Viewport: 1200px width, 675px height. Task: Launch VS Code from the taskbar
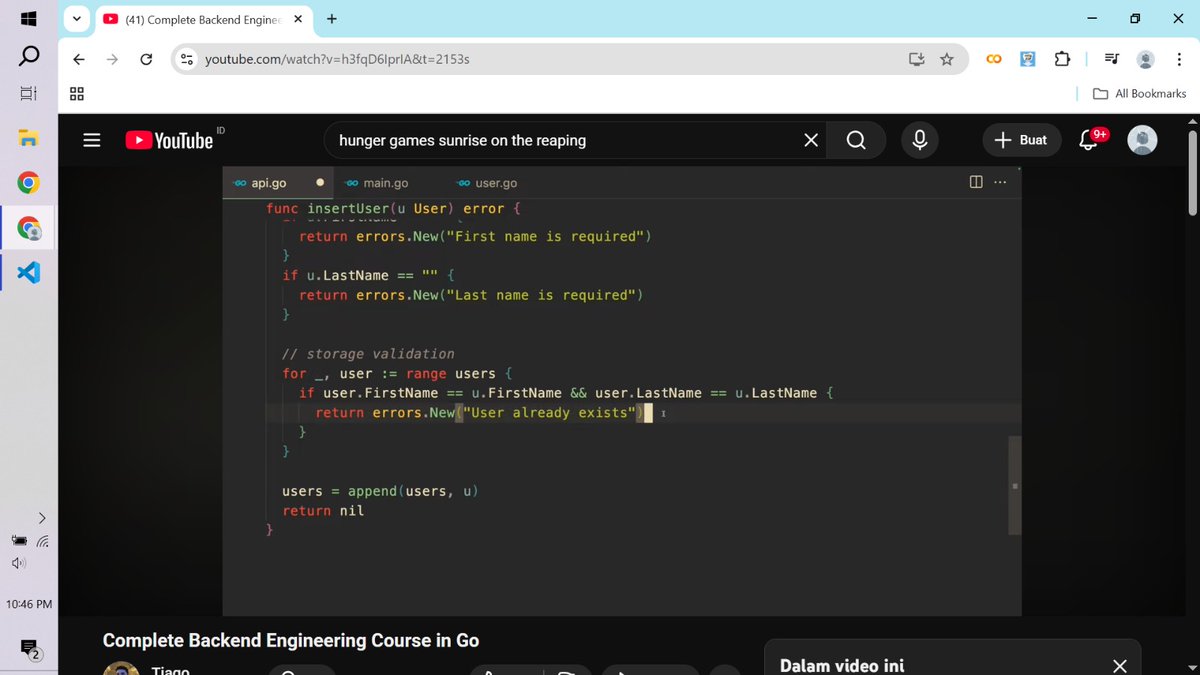click(26, 271)
